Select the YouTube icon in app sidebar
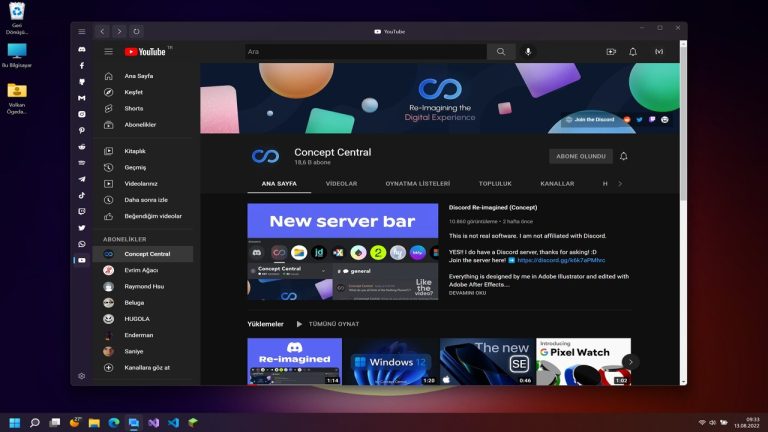The width and height of the screenshot is (768, 432). [82, 260]
